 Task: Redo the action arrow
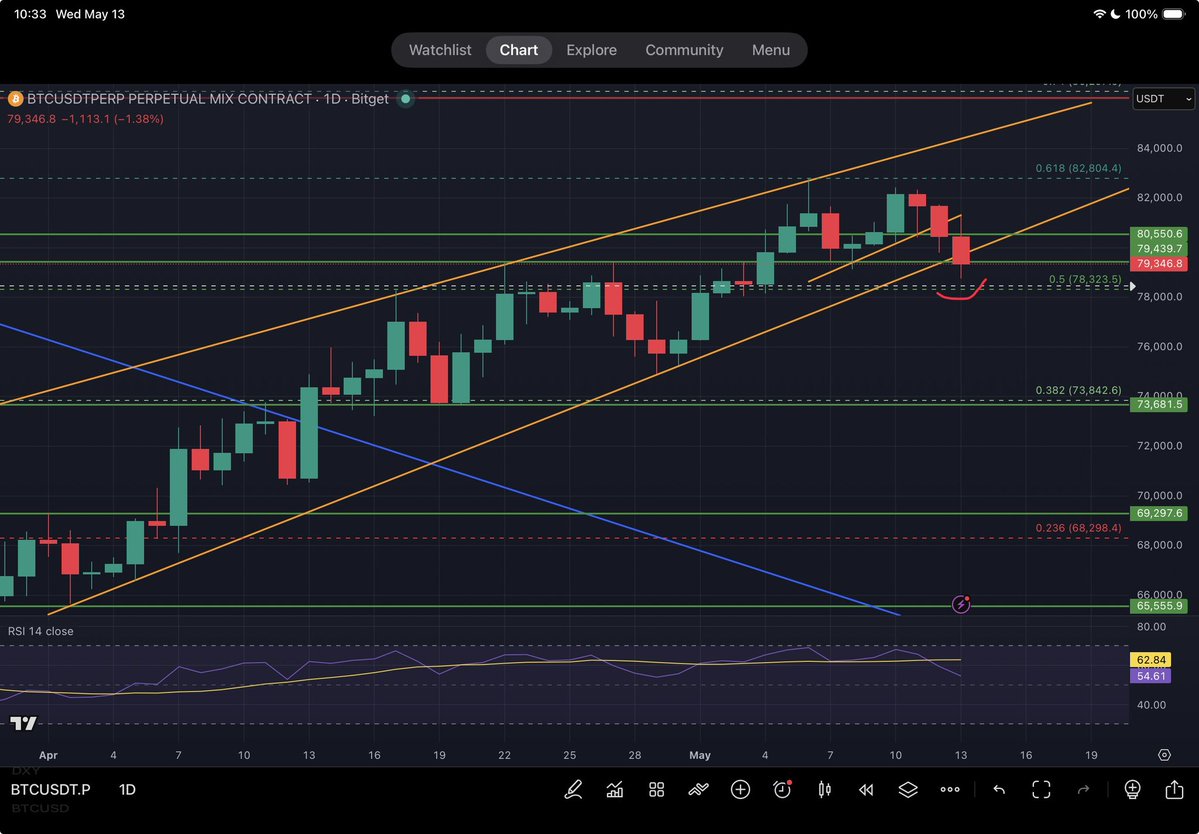(x=1083, y=790)
